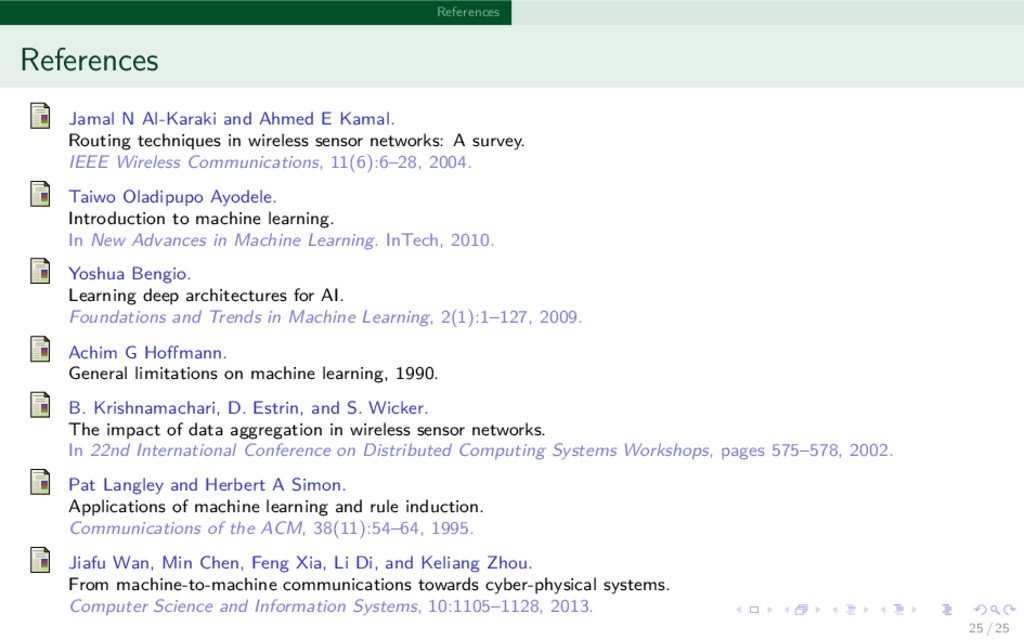Click authors 'Pat Langley and Herbert A Simon'
Screen dimensions: 1024x640
(207, 485)
